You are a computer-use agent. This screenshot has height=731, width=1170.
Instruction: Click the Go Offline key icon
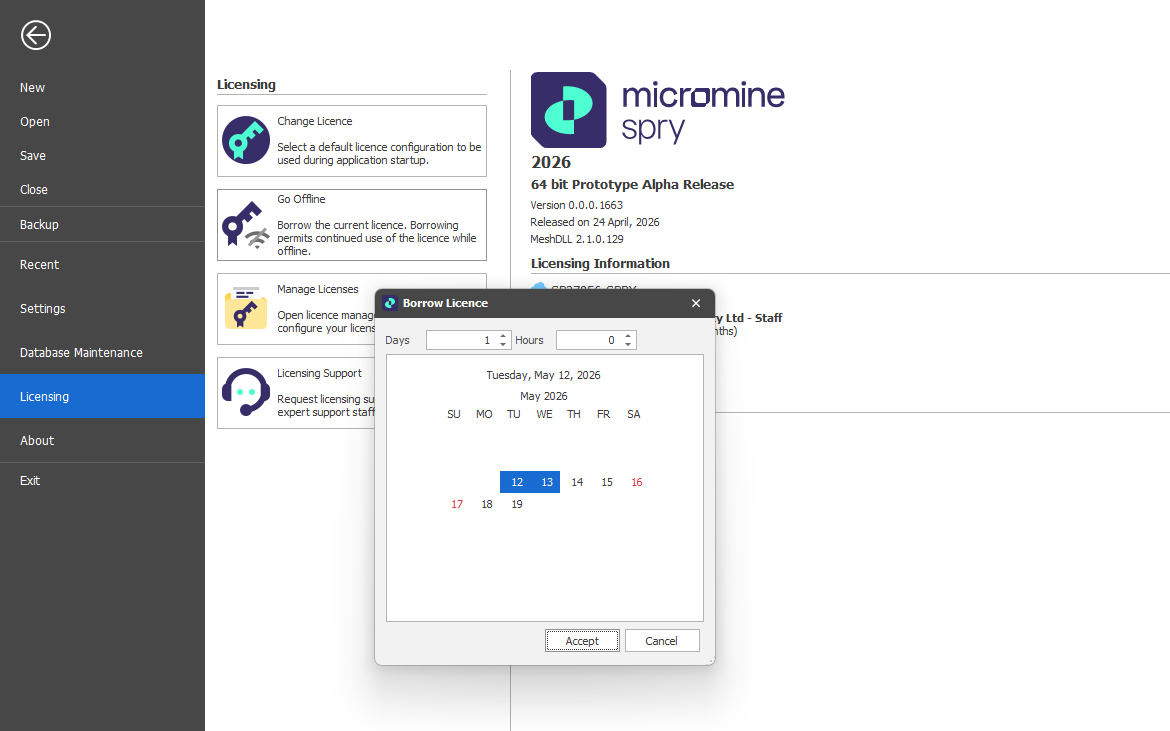(245, 225)
